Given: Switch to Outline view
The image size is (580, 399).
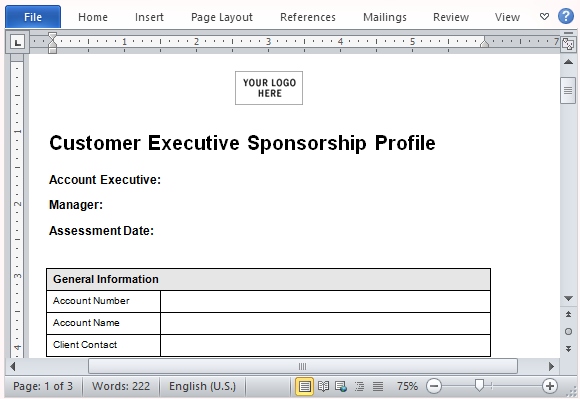Looking at the screenshot, I should [359, 386].
